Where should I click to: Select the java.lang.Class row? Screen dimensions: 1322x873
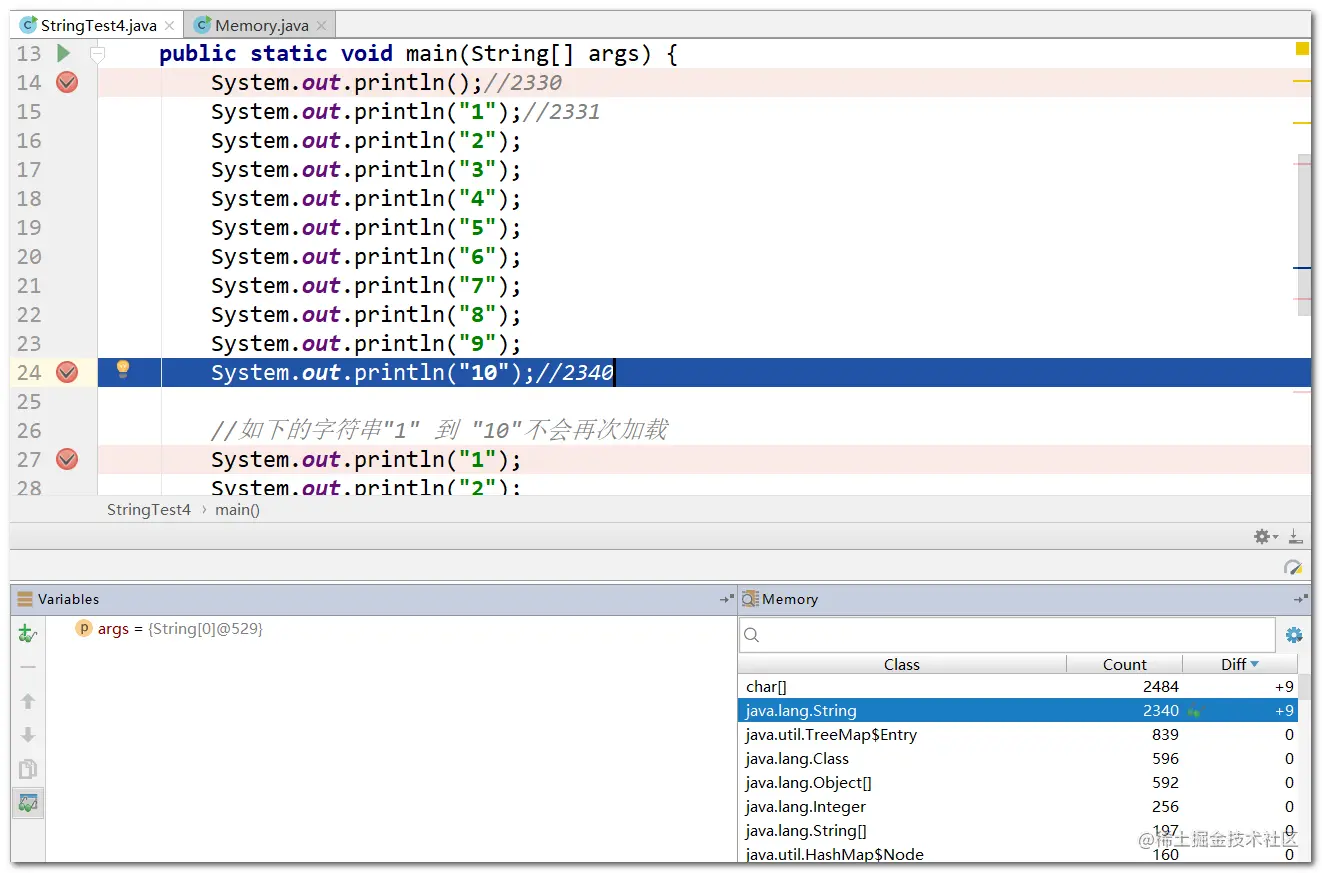coord(1018,759)
